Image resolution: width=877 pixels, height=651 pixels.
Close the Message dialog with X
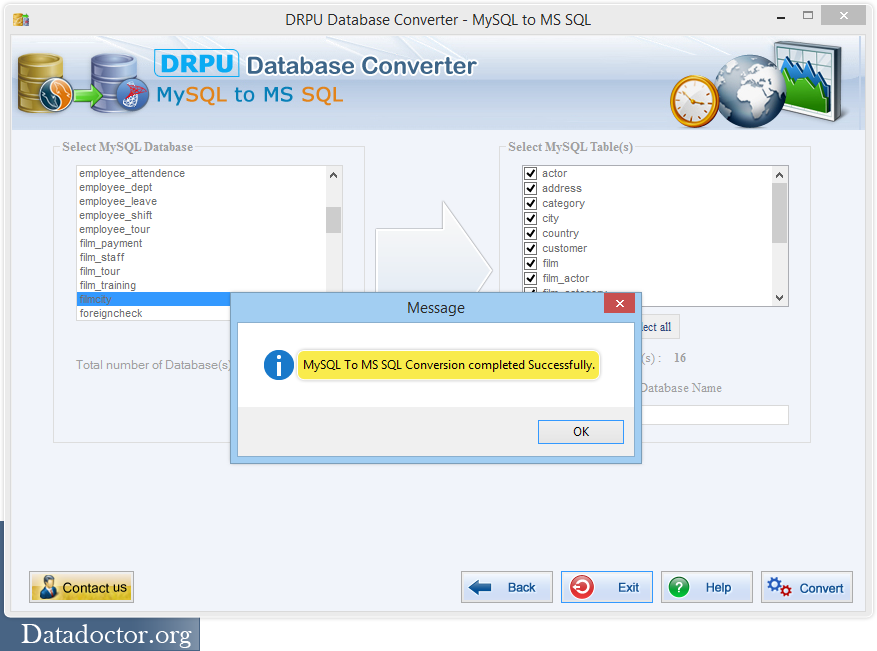click(x=620, y=303)
